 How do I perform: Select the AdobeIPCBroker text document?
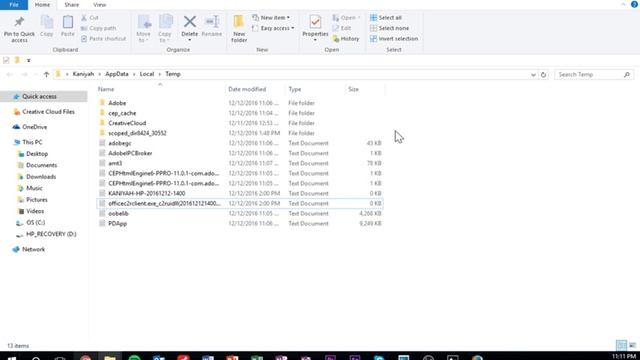point(240,153)
